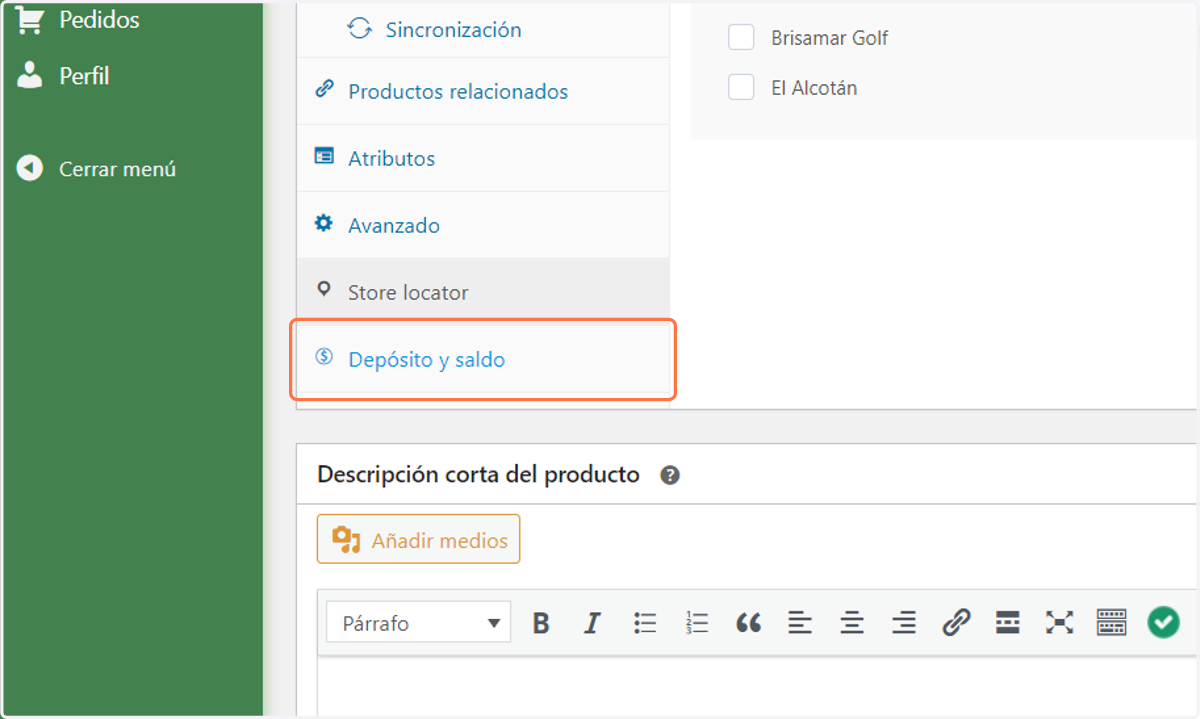
Task: Click the Perfil user icon
Action: [x=30, y=76]
